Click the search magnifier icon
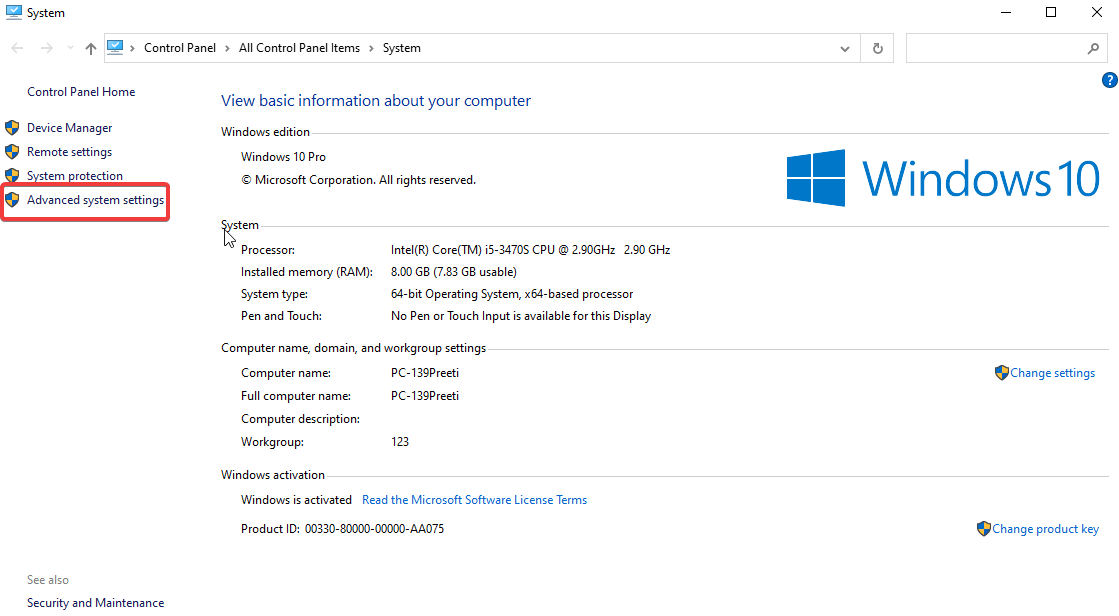The image size is (1119, 616). (1093, 49)
